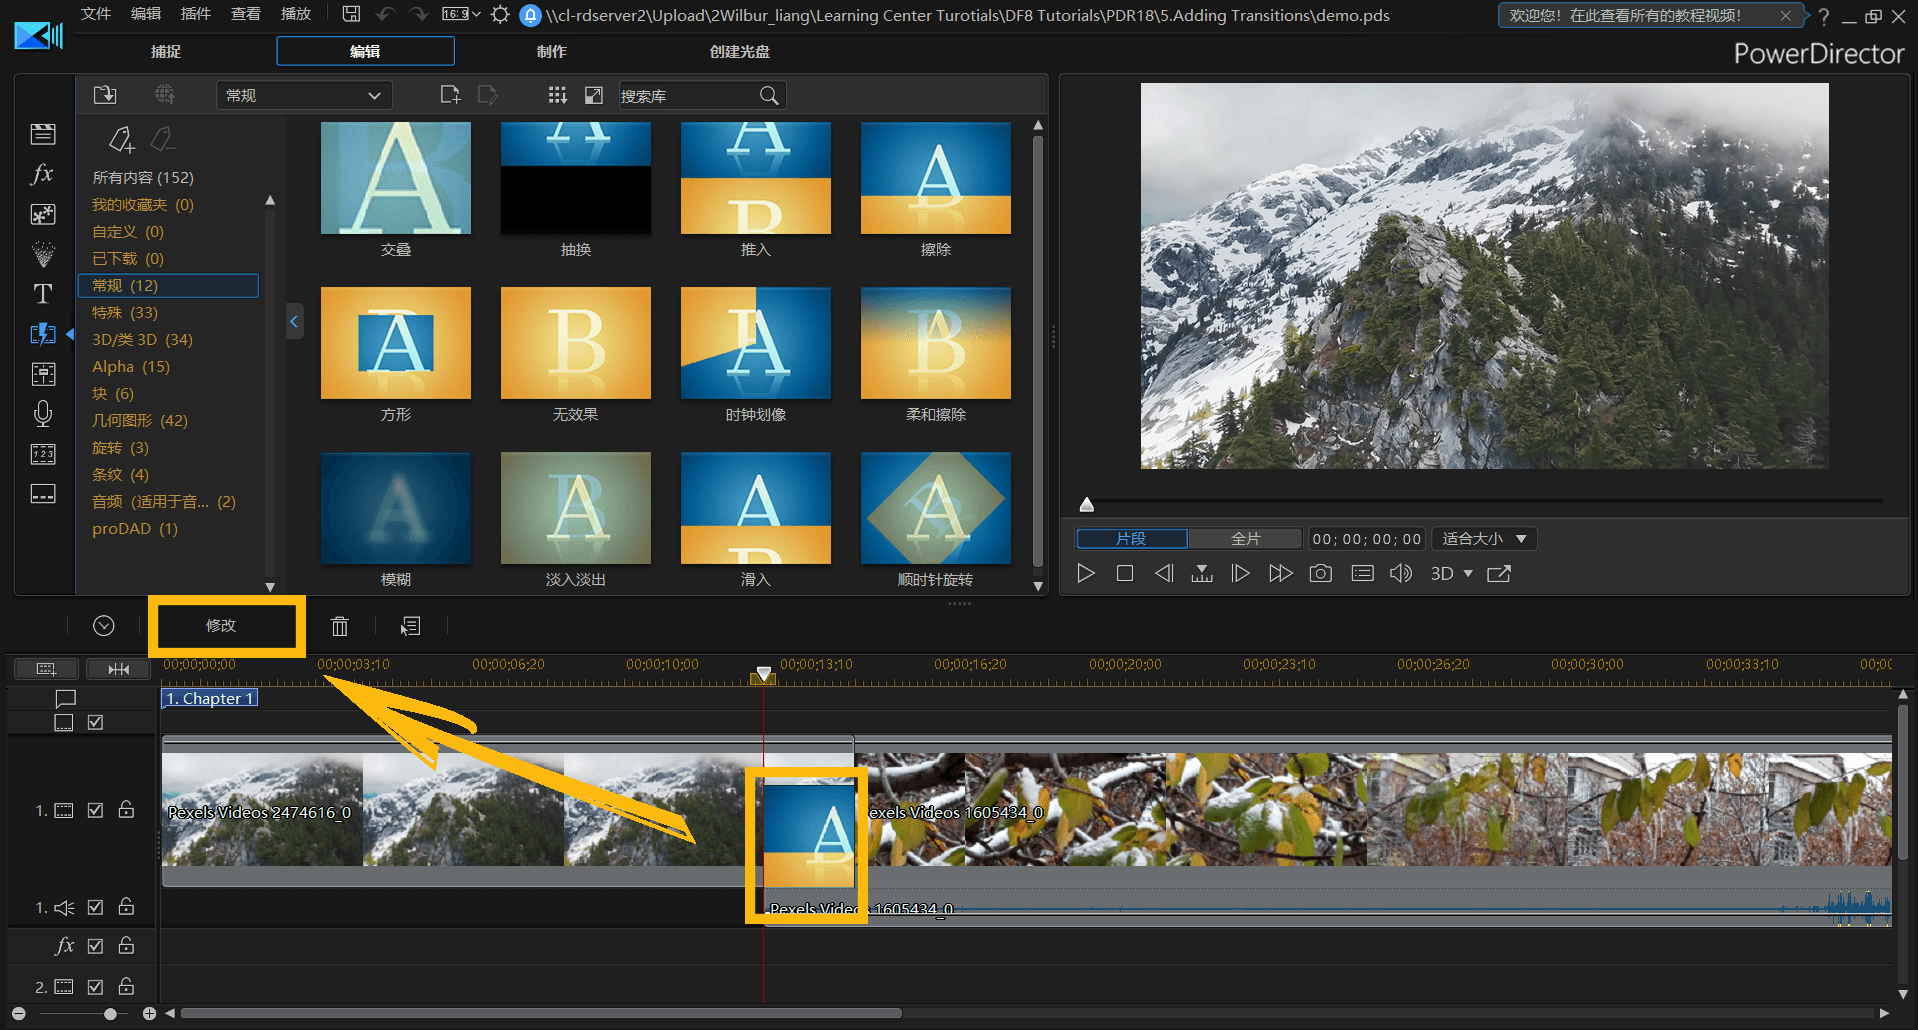The width and height of the screenshot is (1918, 1030).
Task: Open the 常规 library filter dropdown
Action: tap(303, 95)
